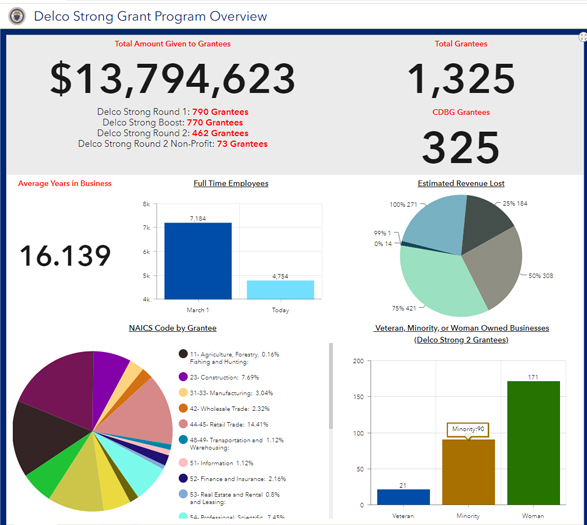This screenshot has height=525, width=587.
Task: Click the NAICS legend scrollbar
Action: [x=331, y=386]
